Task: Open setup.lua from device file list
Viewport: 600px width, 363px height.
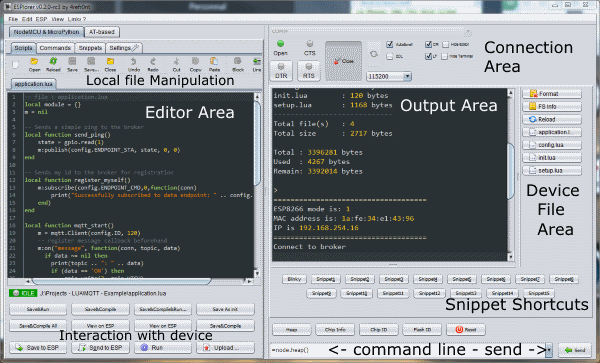Action: pos(552,171)
